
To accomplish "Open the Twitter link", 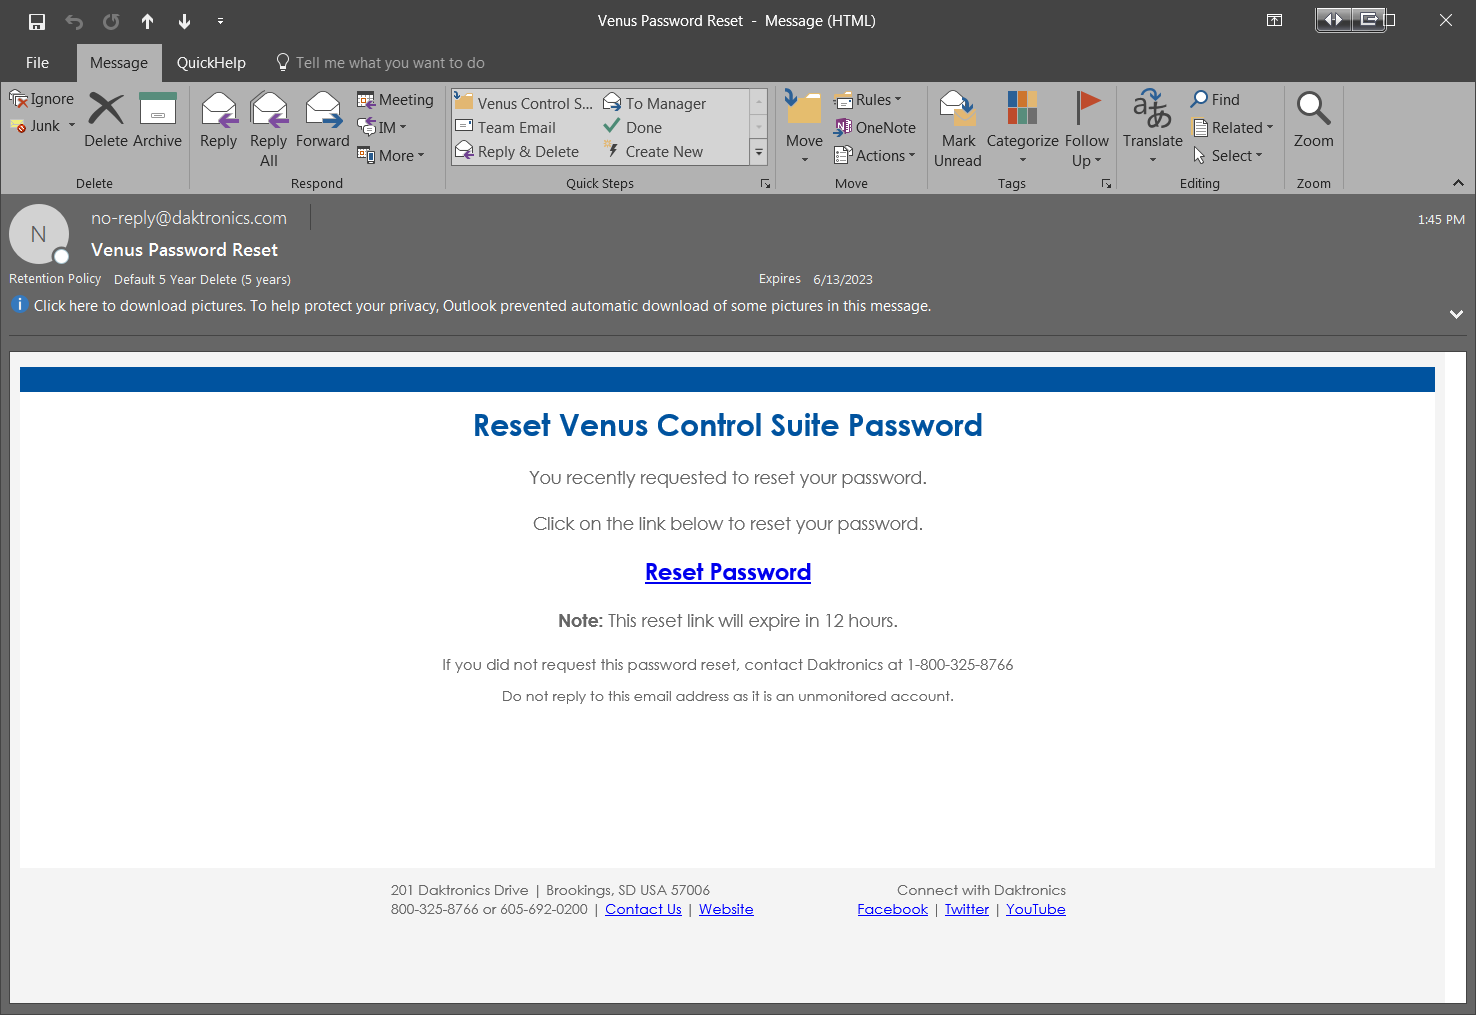I will (967, 909).
